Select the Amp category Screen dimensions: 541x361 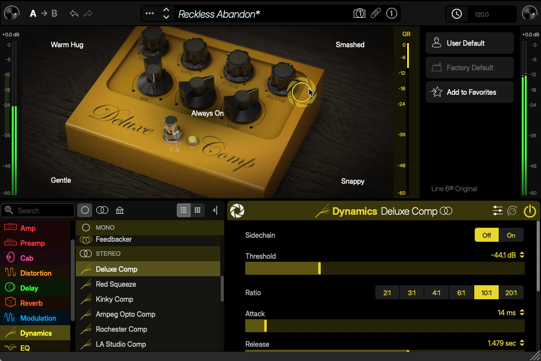pyautogui.click(x=35, y=228)
